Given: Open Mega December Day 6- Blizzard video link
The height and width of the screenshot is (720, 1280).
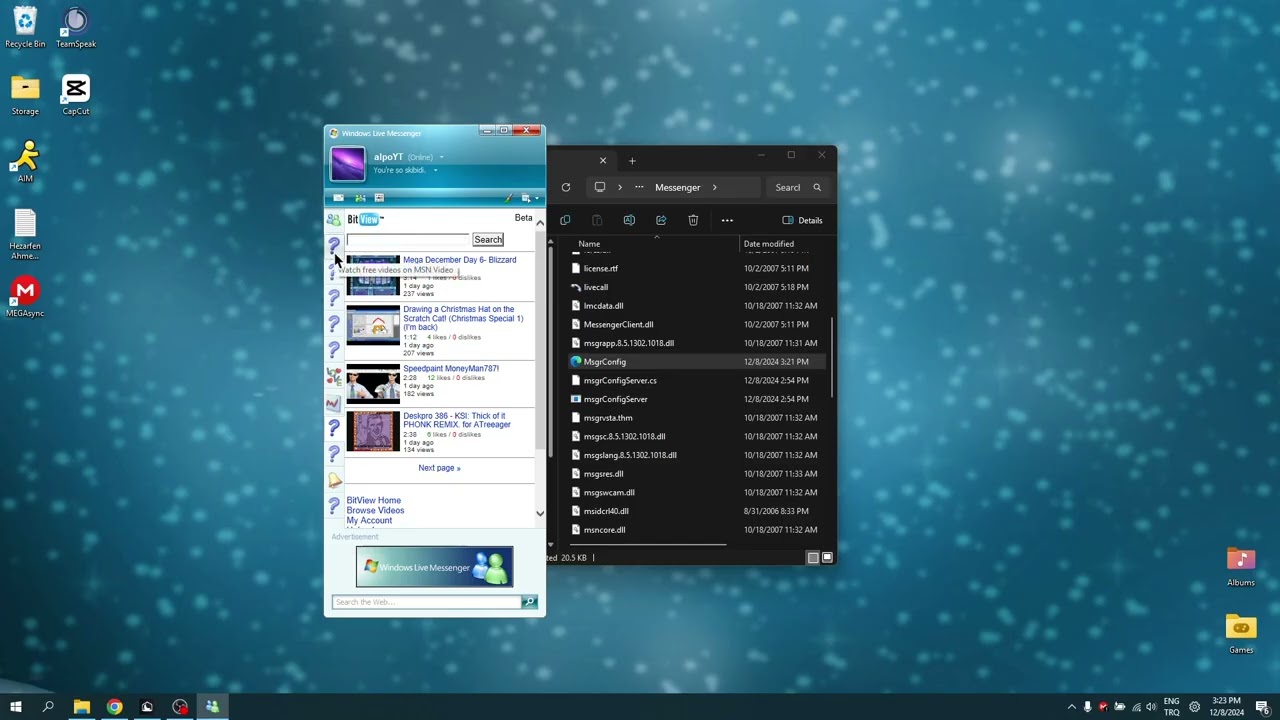Looking at the screenshot, I should pos(459,260).
